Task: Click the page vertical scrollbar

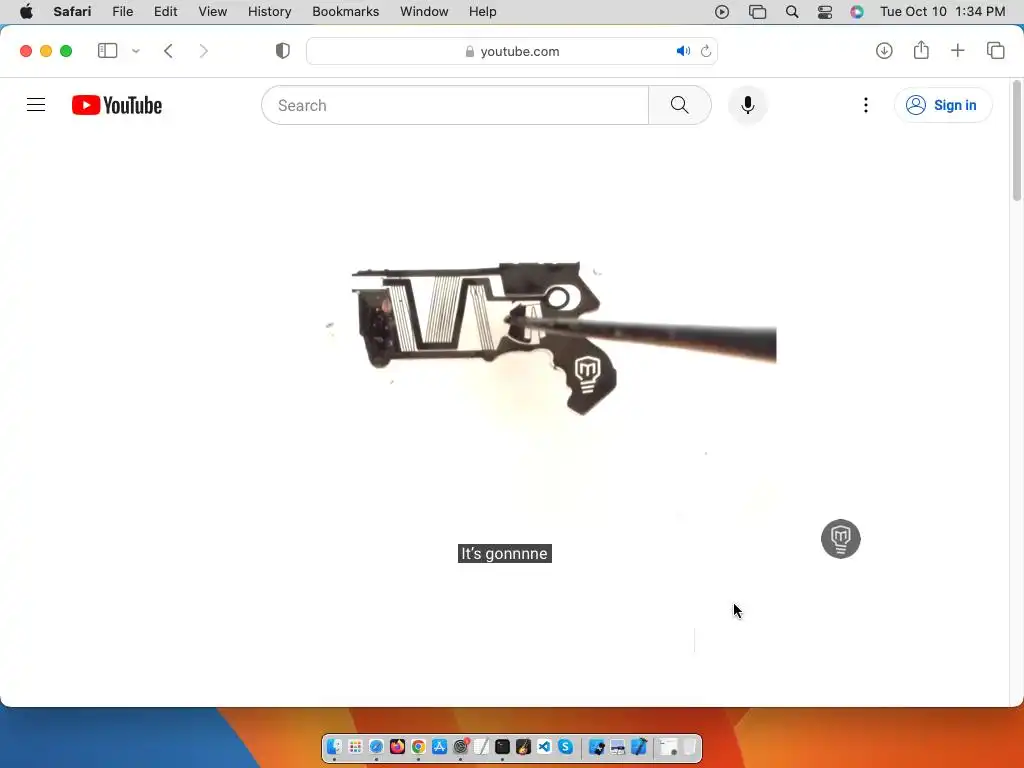Action: [1017, 140]
